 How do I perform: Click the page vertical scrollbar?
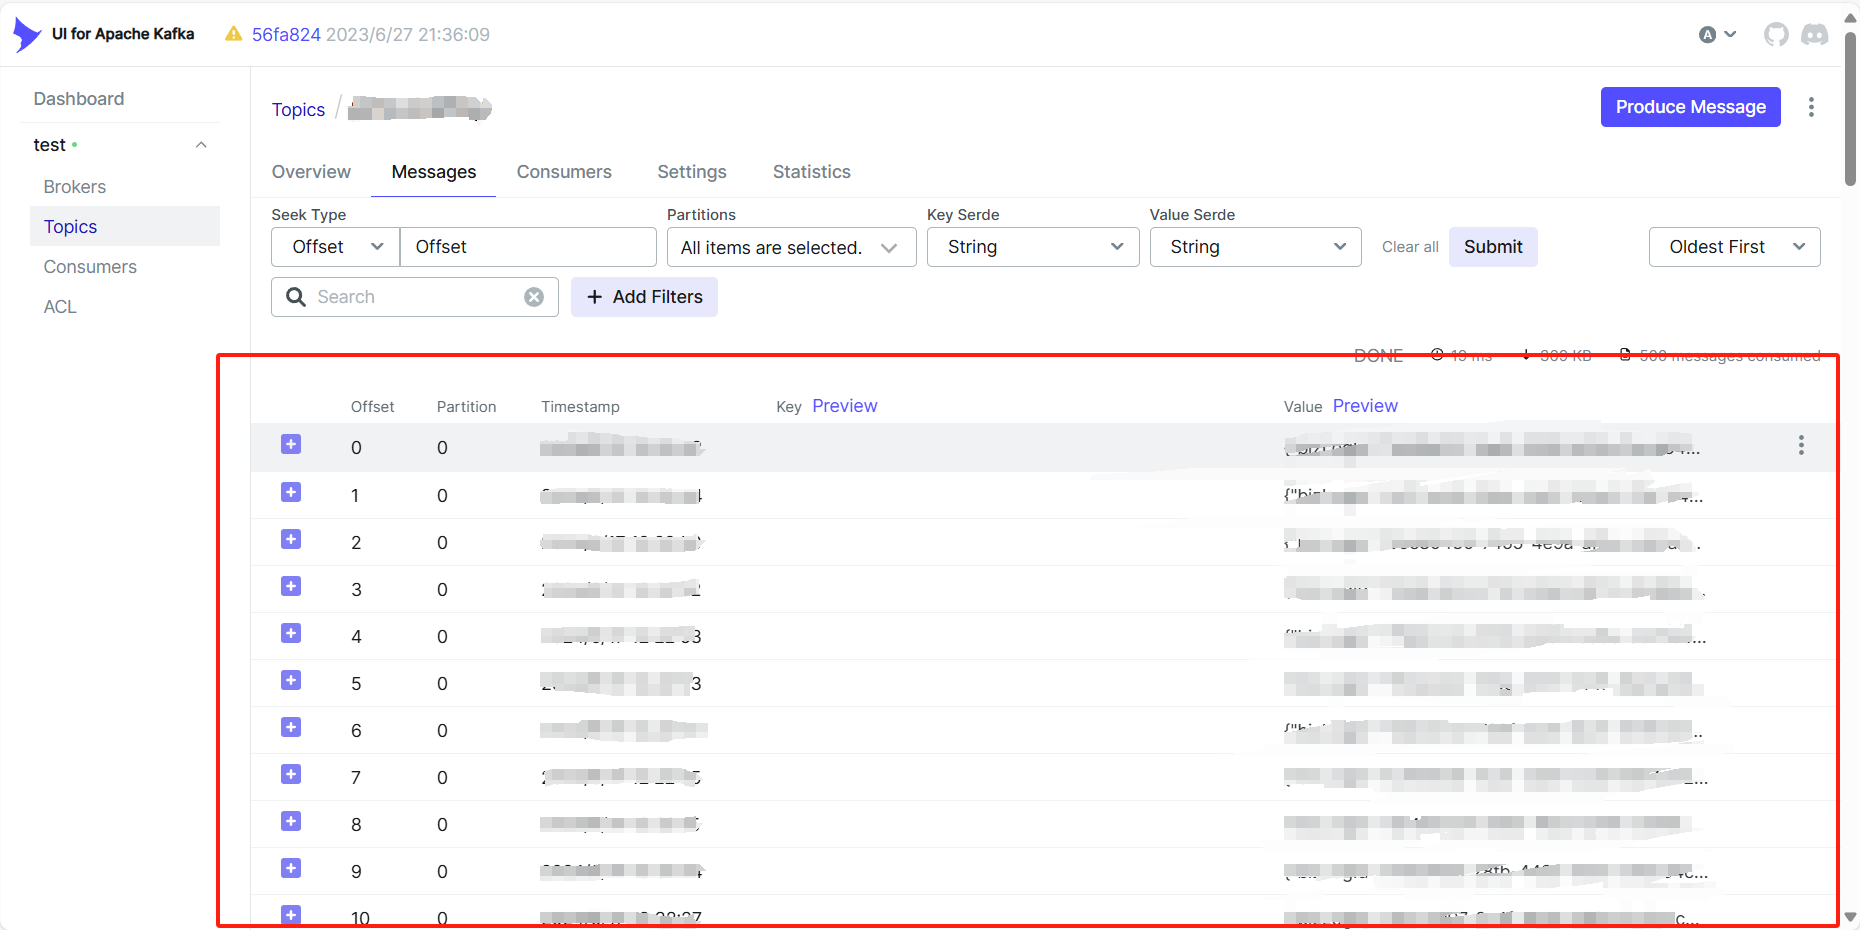[1850, 108]
